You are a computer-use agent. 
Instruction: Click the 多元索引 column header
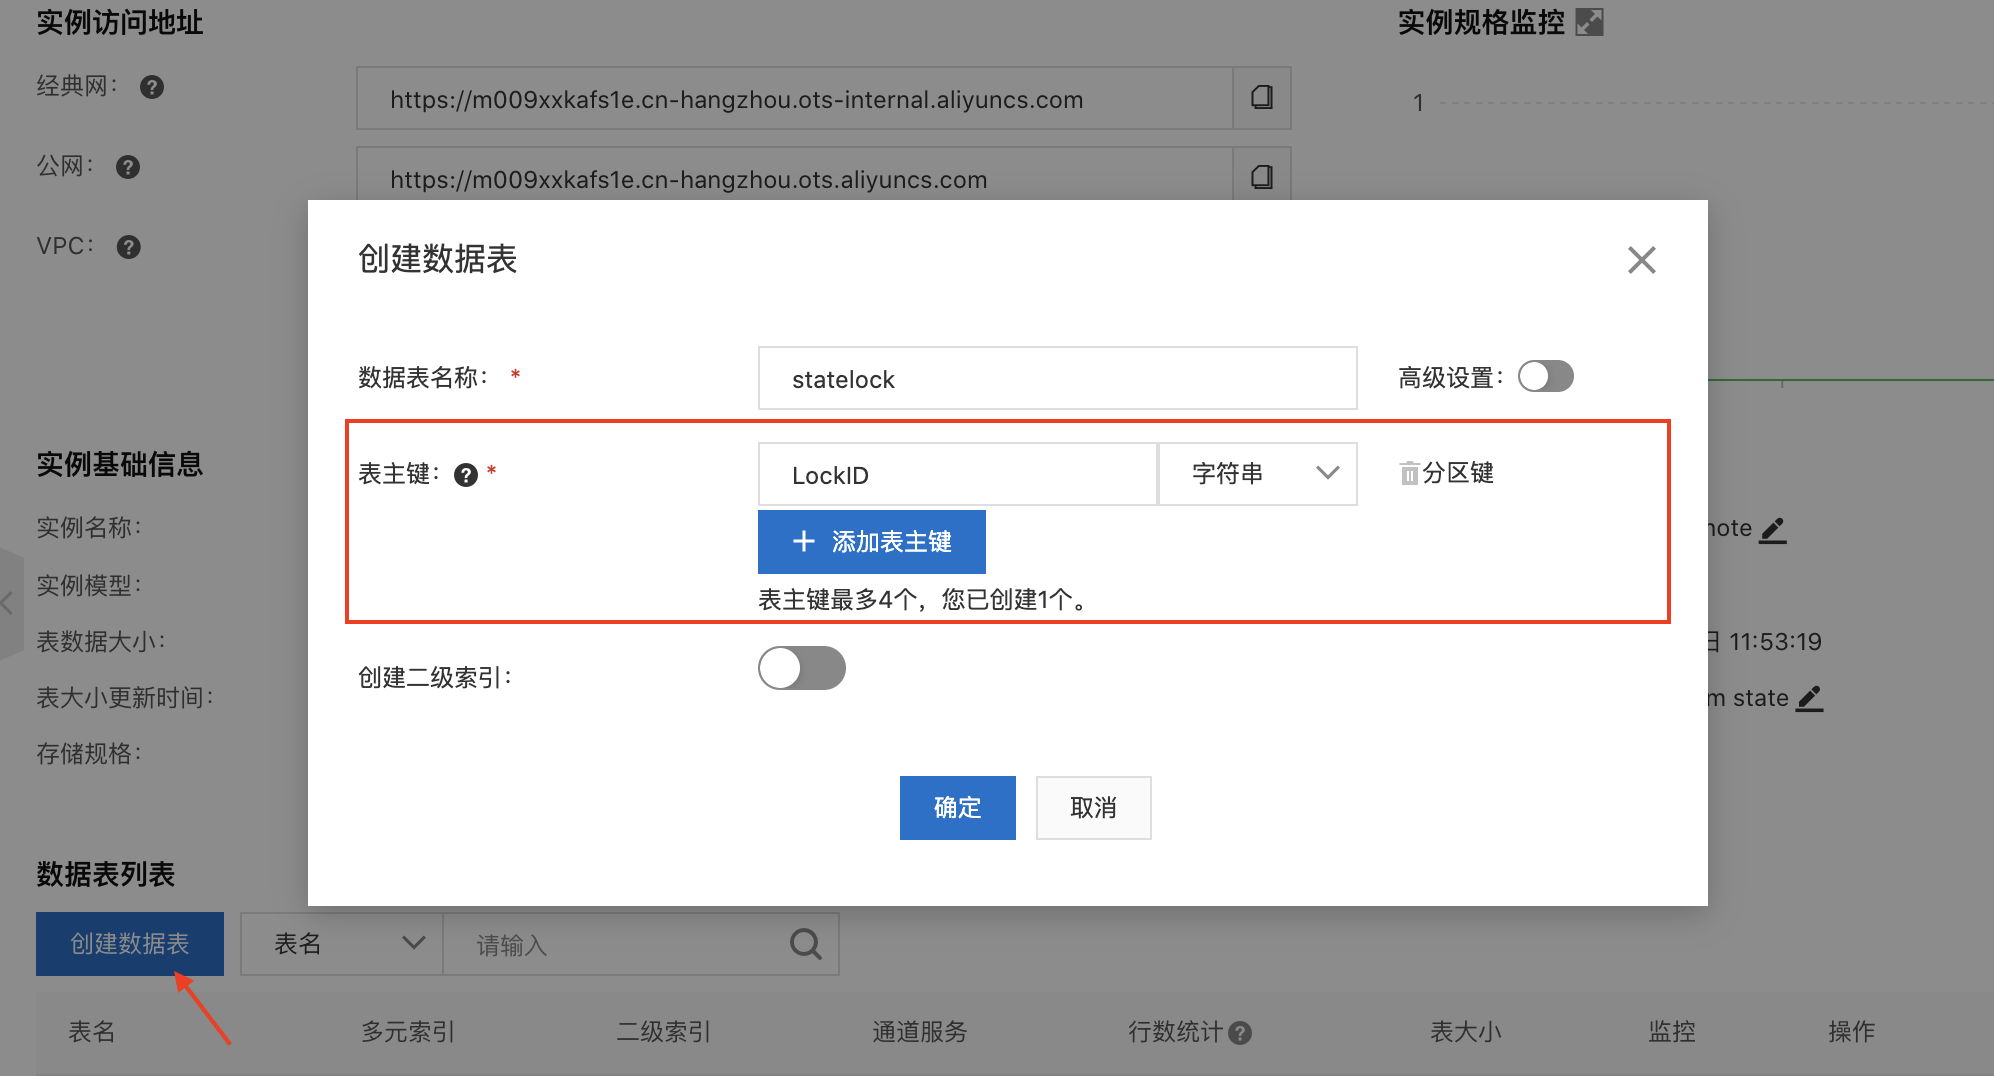[408, 1032]
